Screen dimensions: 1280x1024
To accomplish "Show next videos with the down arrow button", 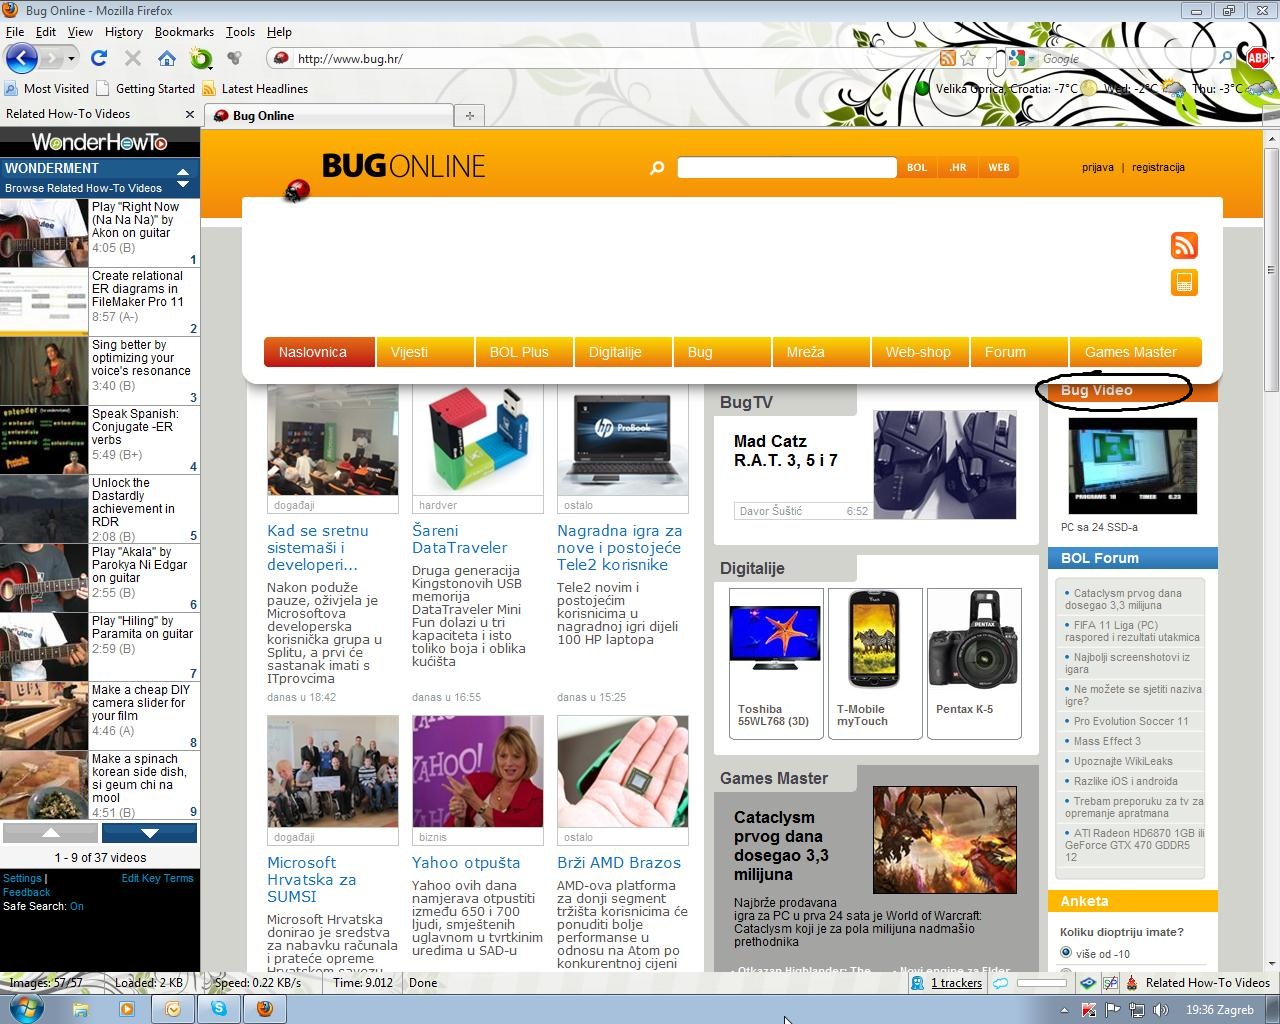I will click(x=149, y=833).
